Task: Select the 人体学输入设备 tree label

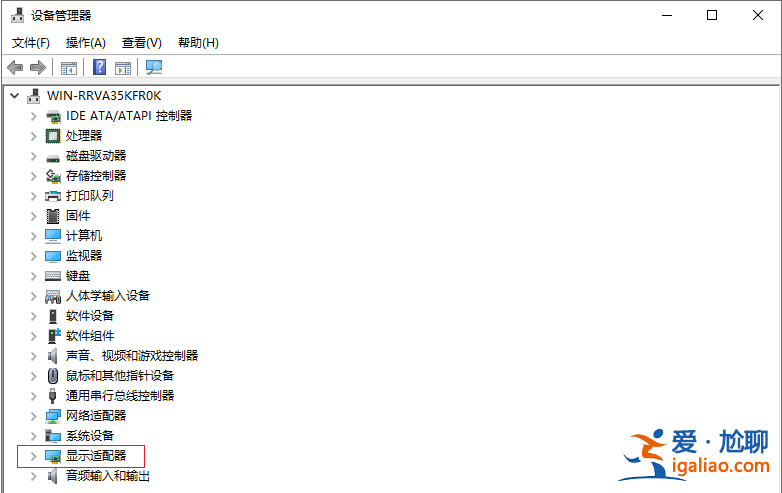Action: click(108, 296)
